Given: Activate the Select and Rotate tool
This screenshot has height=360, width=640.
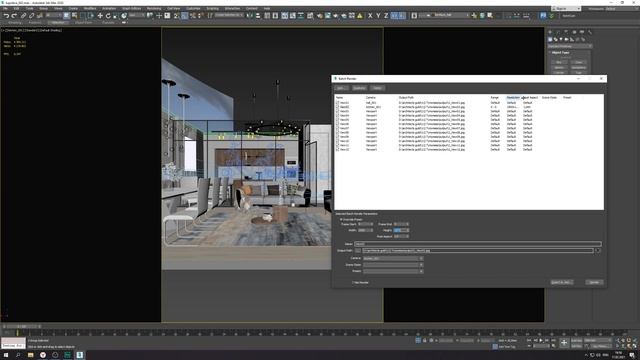Looking at the screenshot, I should [x=108, y=16].
